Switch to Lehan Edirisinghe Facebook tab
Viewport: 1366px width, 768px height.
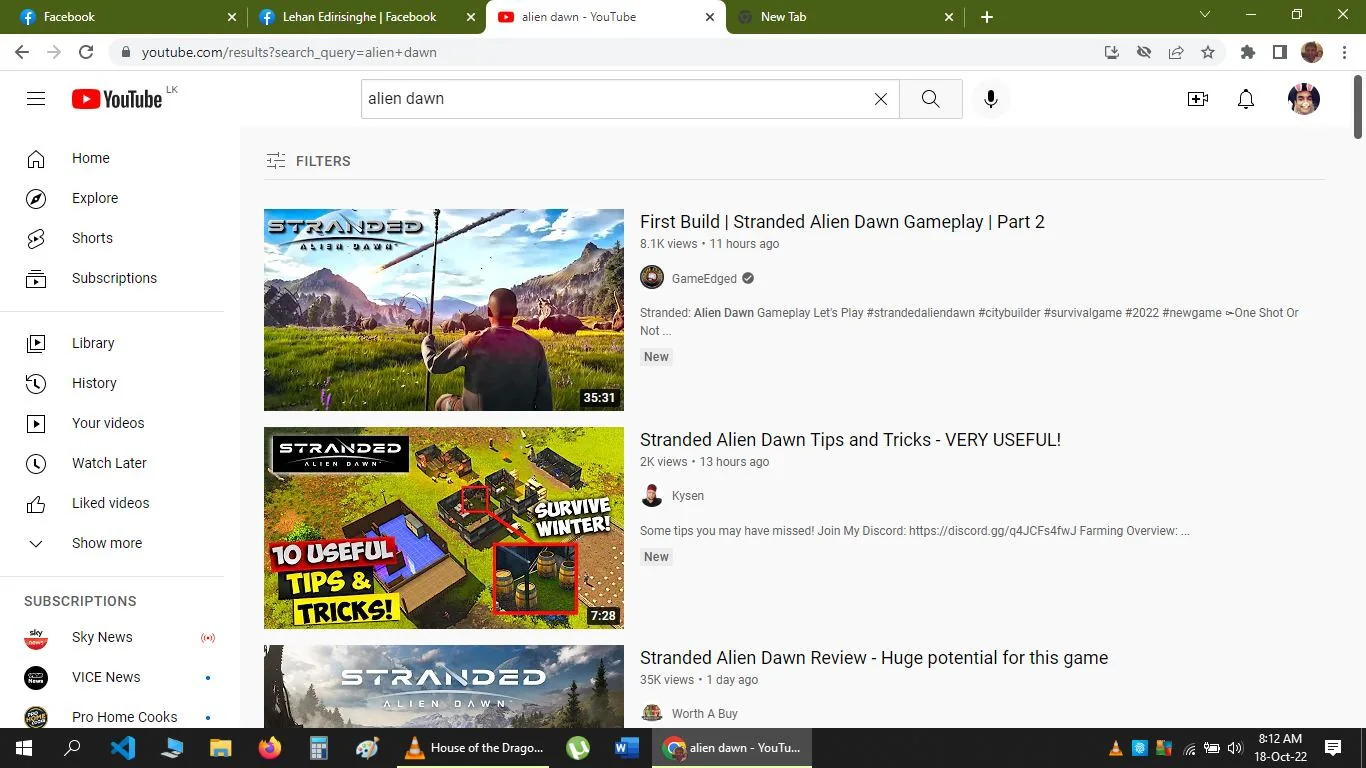pyautogui.click(x=366, y=17)
